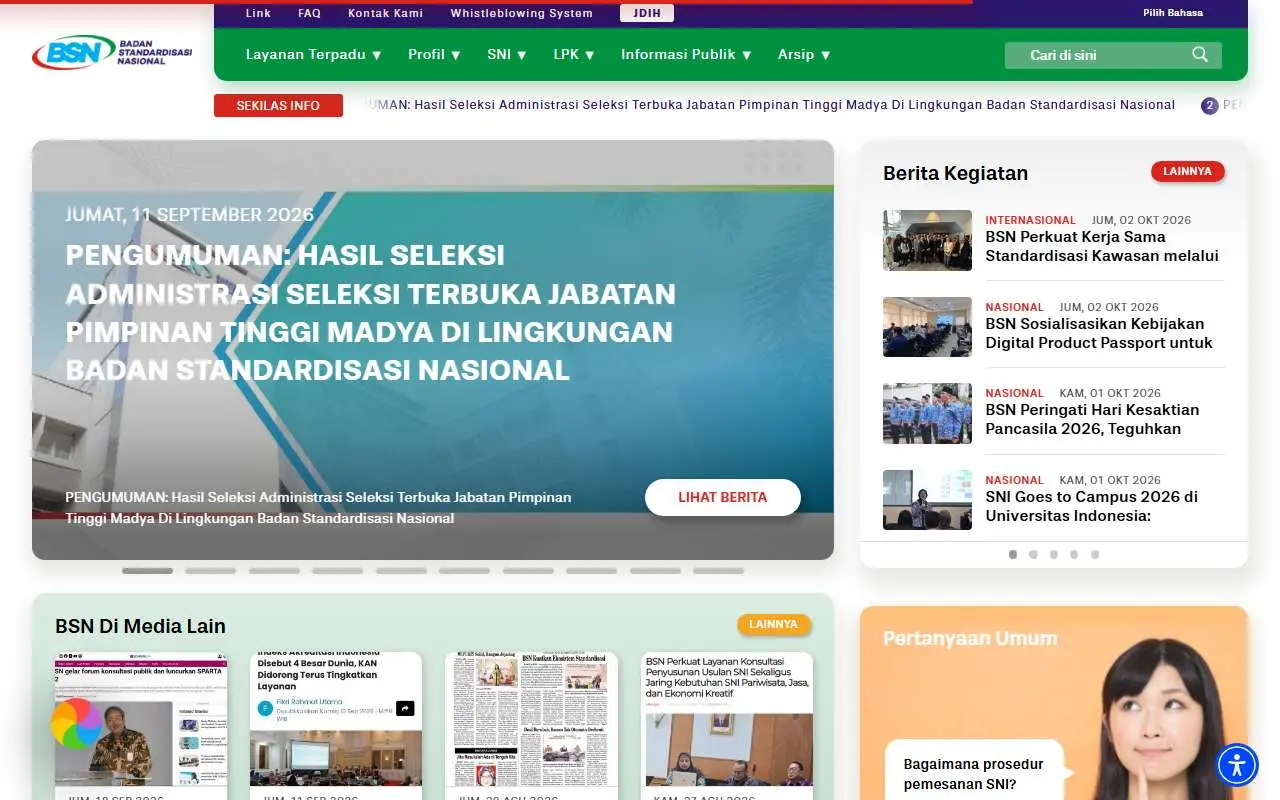This screenshot has width=1280, height=800.
Task: Click the colorful circular floating widget icon
Action: 76,723
